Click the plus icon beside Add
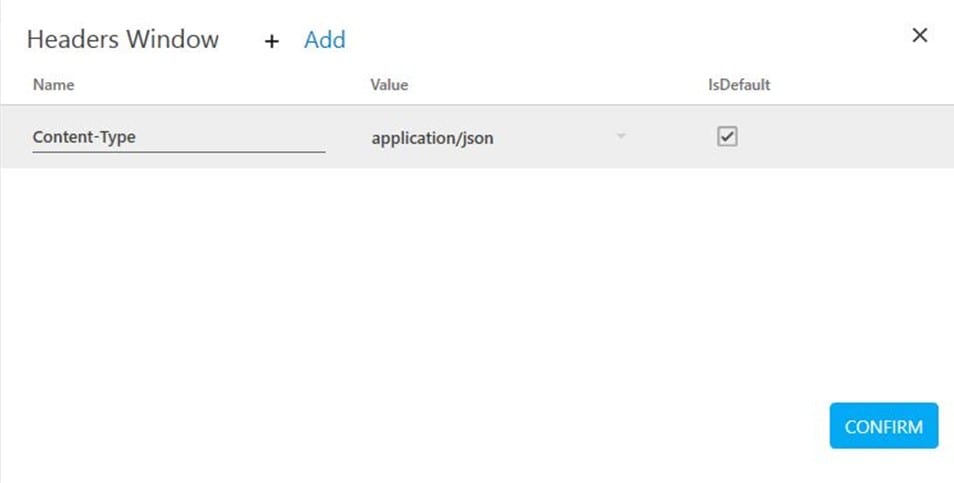954x483 pixels. pos(271,41)
